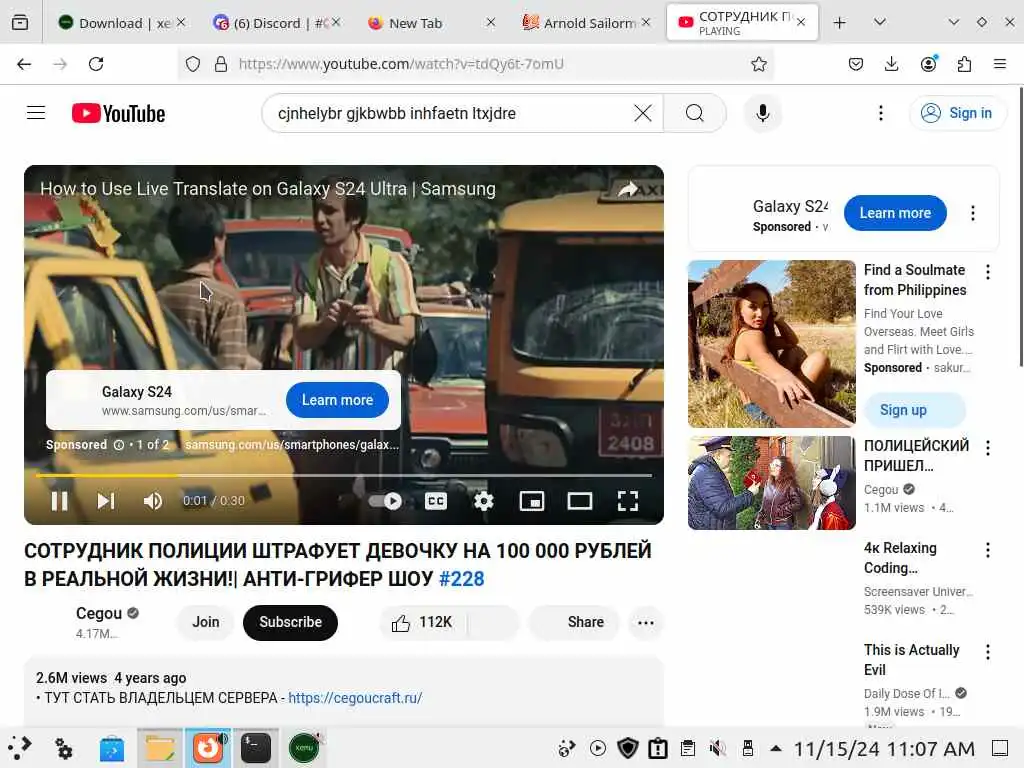Enter fullscreen mode in player
This screenshot has height=768, width=1024.
coord(628,501)
